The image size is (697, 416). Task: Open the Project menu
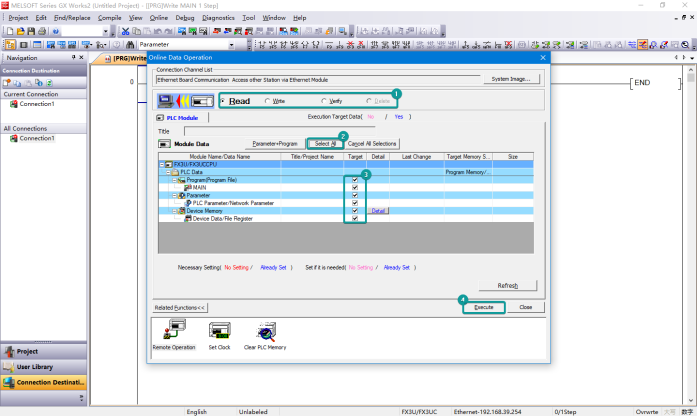(18, 18)
